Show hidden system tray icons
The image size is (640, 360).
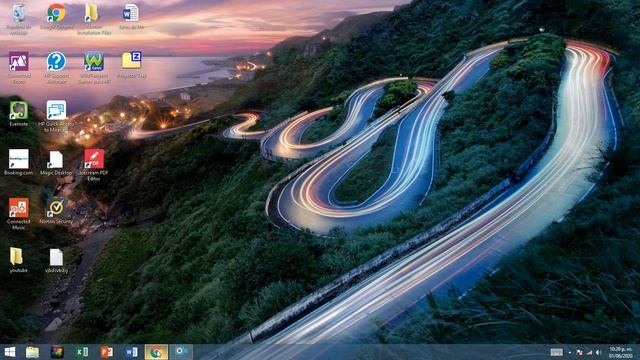(570, 353)
